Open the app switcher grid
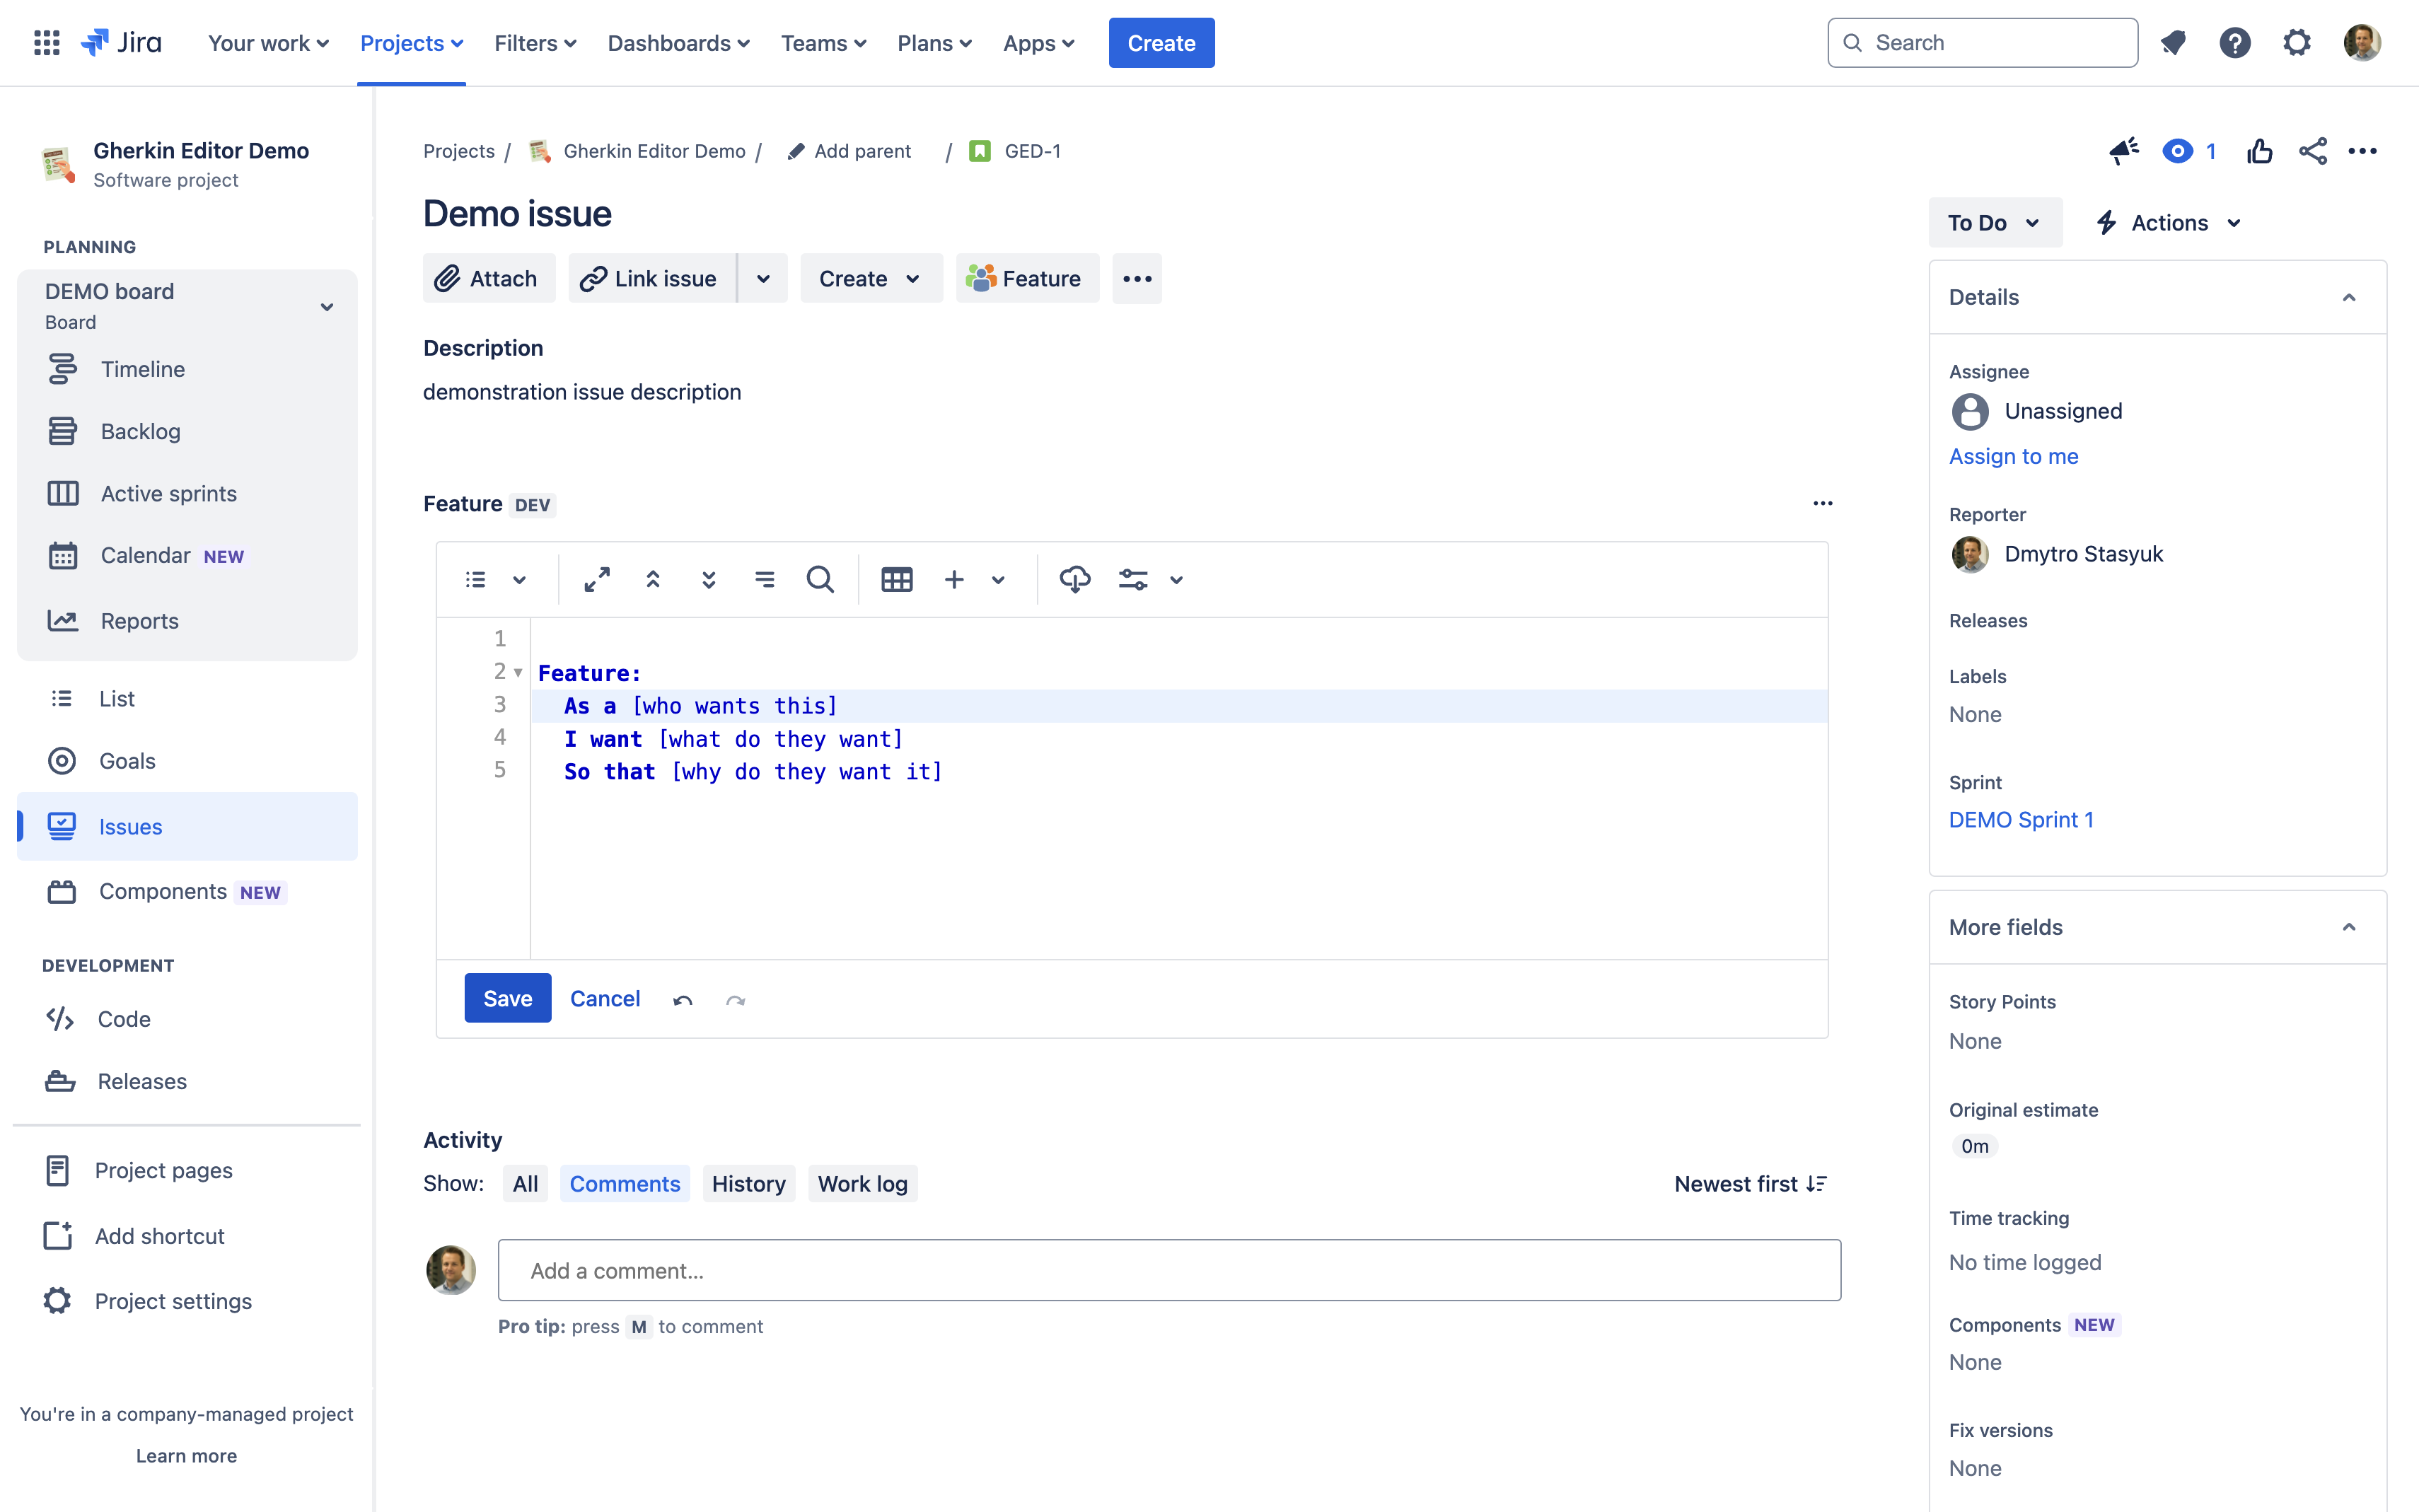This screenshot has width=2419, height=1512. (47, 43)
